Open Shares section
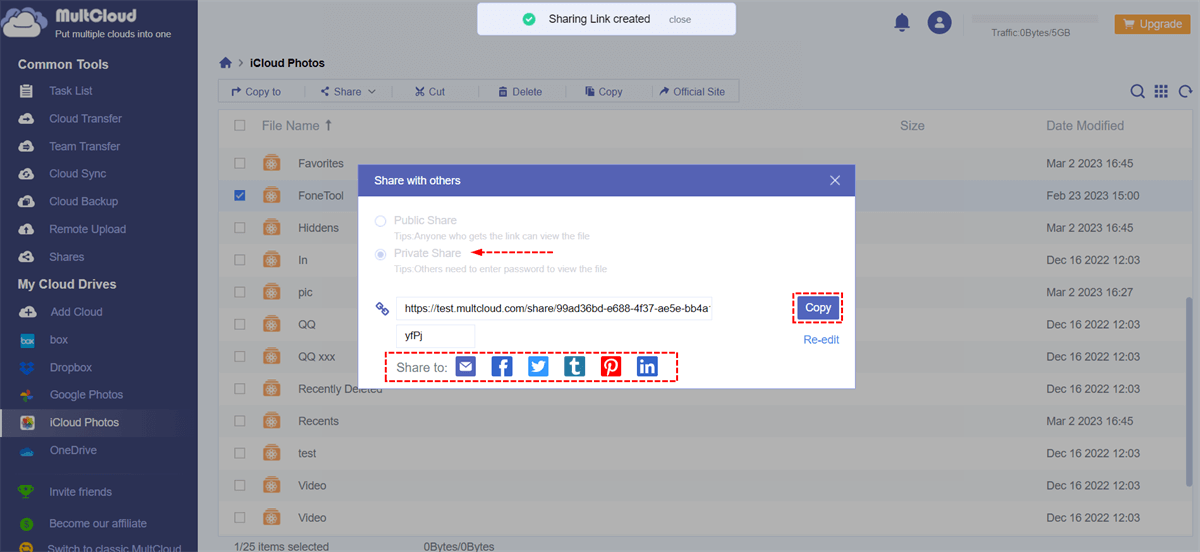The width and height of the screenshot is (1200, 552). pyautogui.click(x=66, y=257)
